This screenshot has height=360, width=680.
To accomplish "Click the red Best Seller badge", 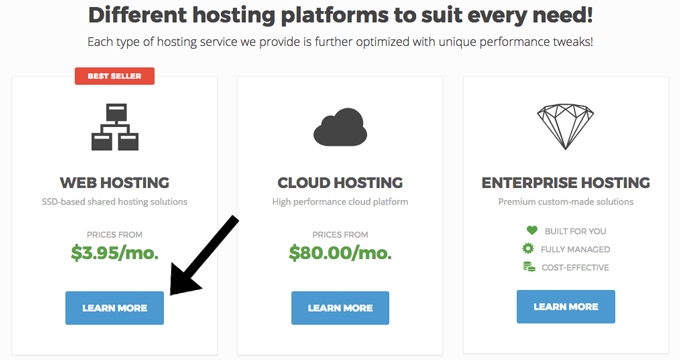I will coord(114,76).
